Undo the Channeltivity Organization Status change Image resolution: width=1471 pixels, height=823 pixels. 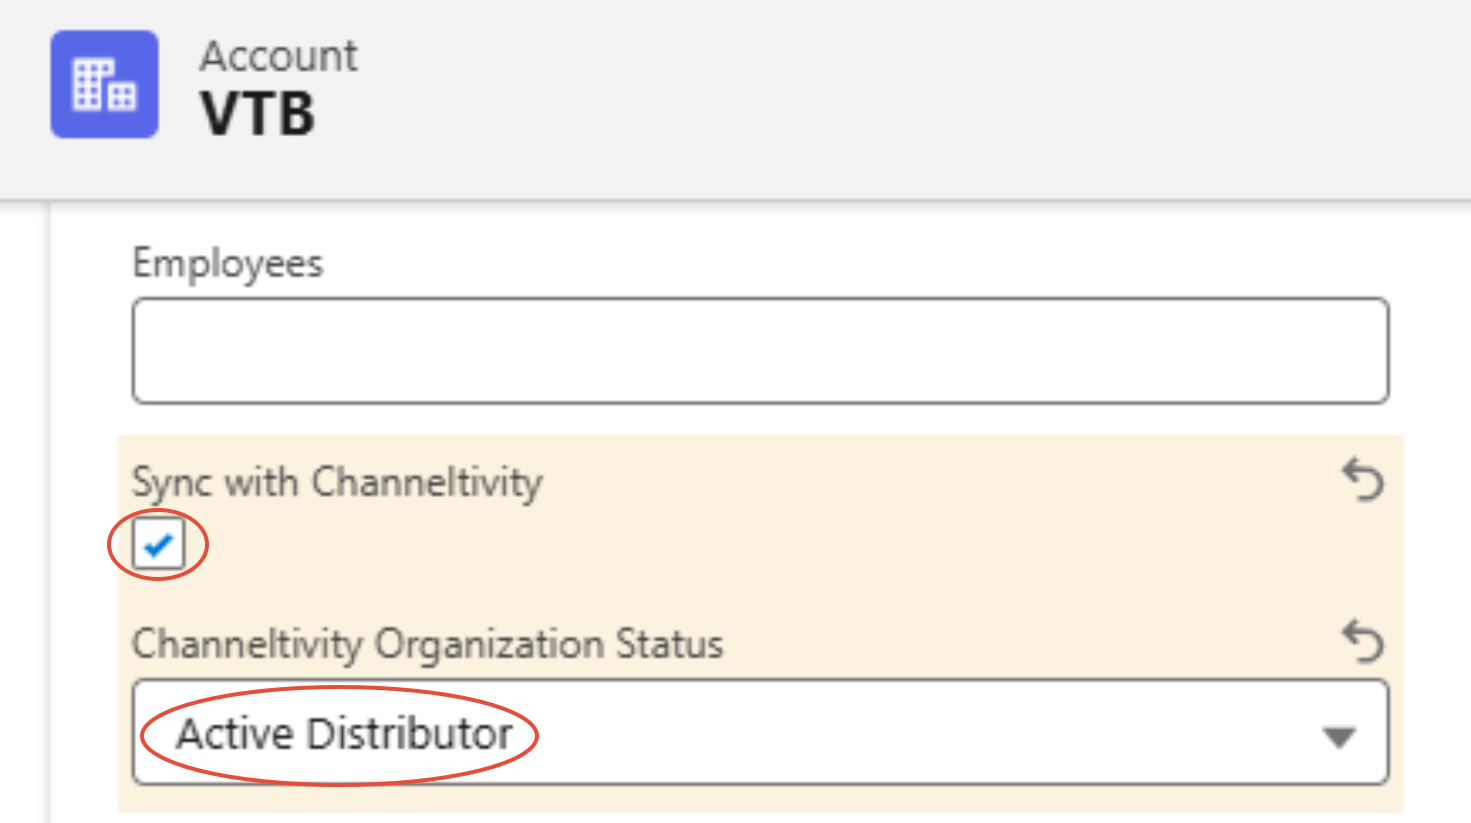1363,641
